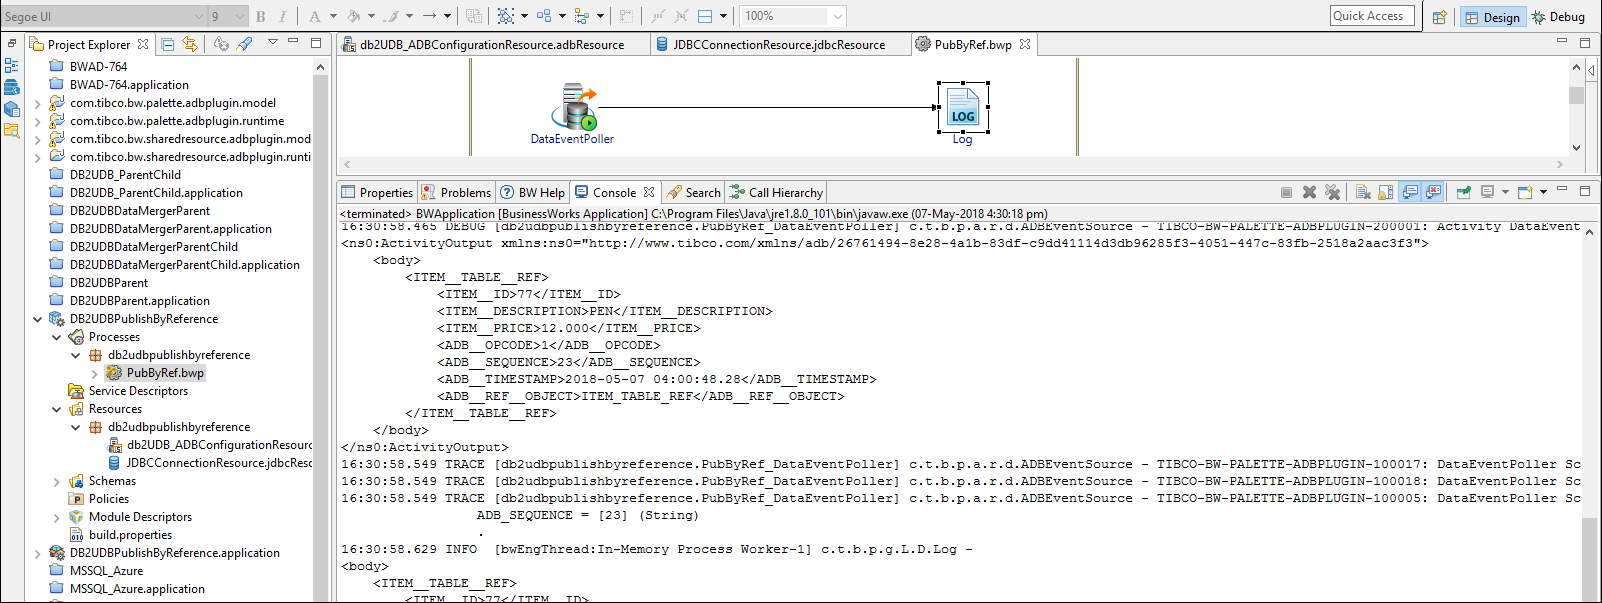Image resolution: width=1602 pixels, height=603 pixels.
Task: Expand the Module Descriptors folder
Action: tap(56, 517)
